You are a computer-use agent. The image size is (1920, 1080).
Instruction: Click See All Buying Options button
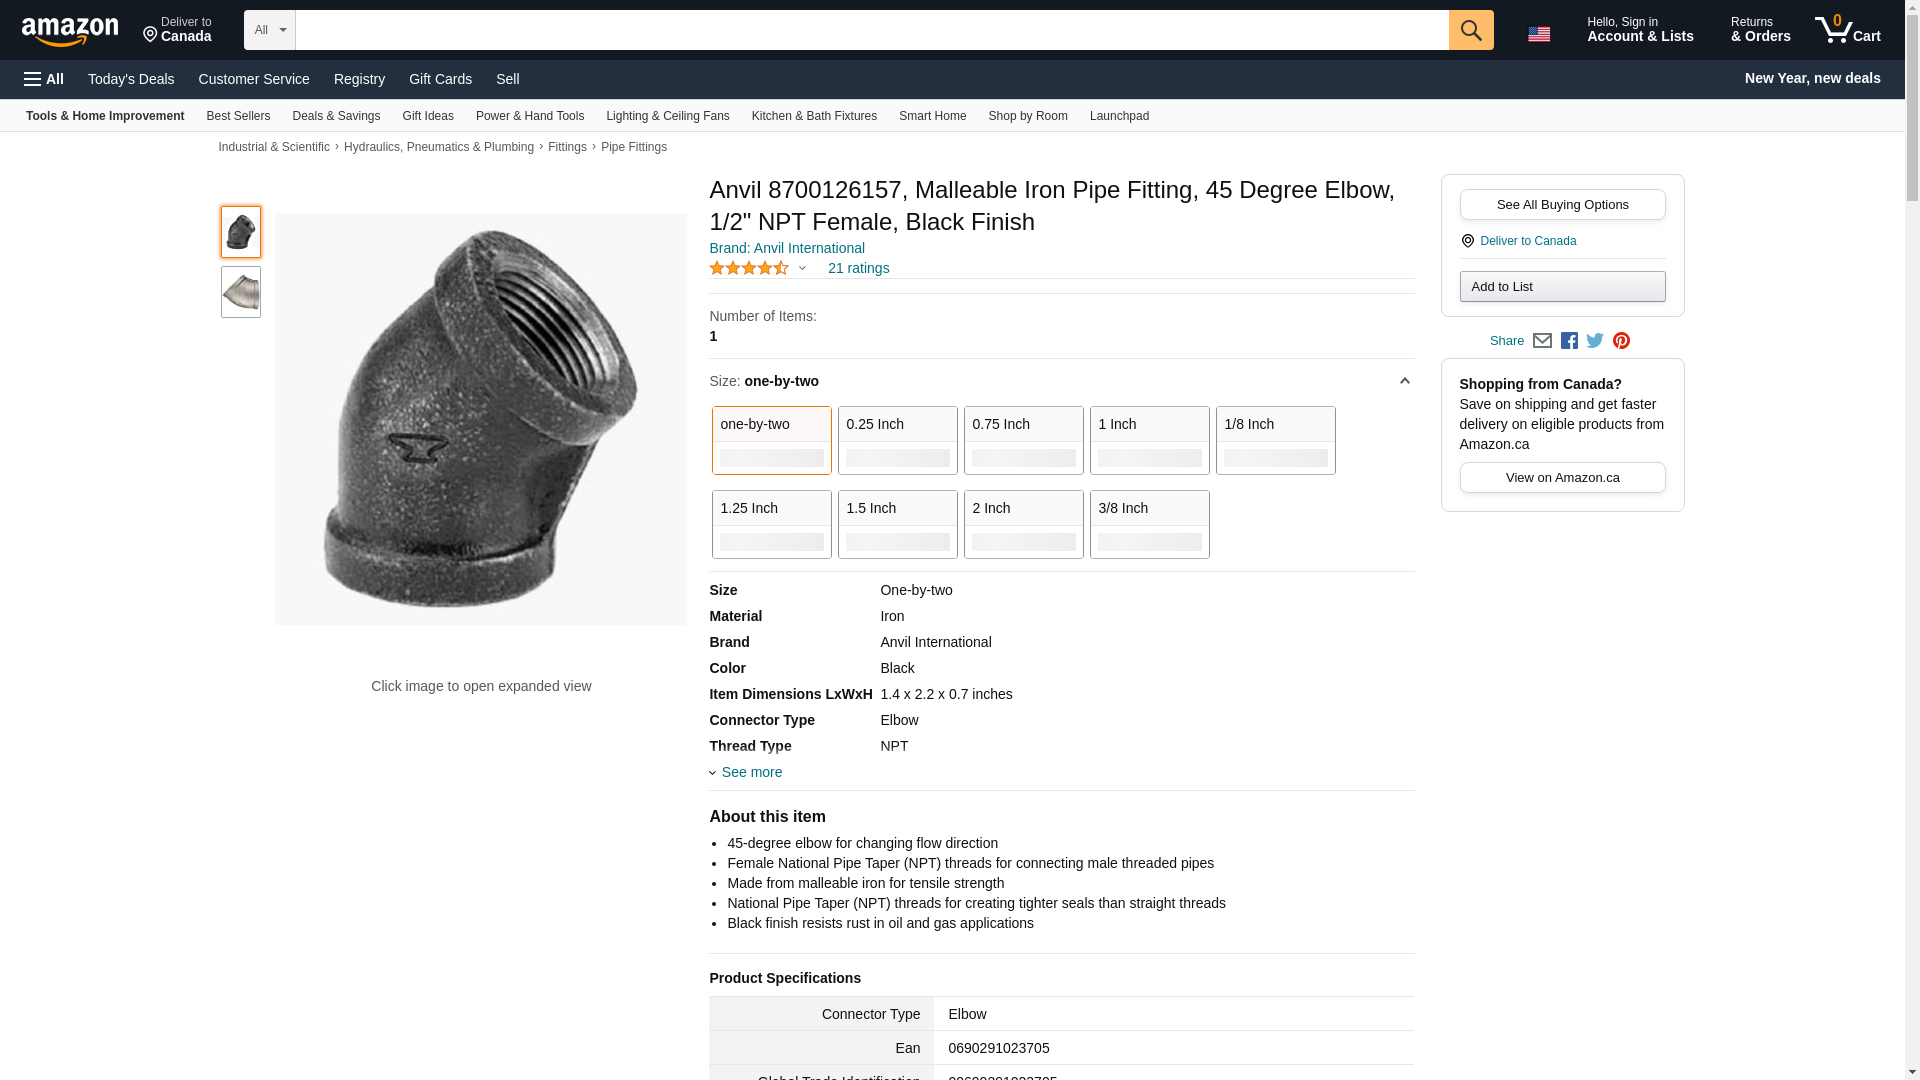coord(1562,205)
